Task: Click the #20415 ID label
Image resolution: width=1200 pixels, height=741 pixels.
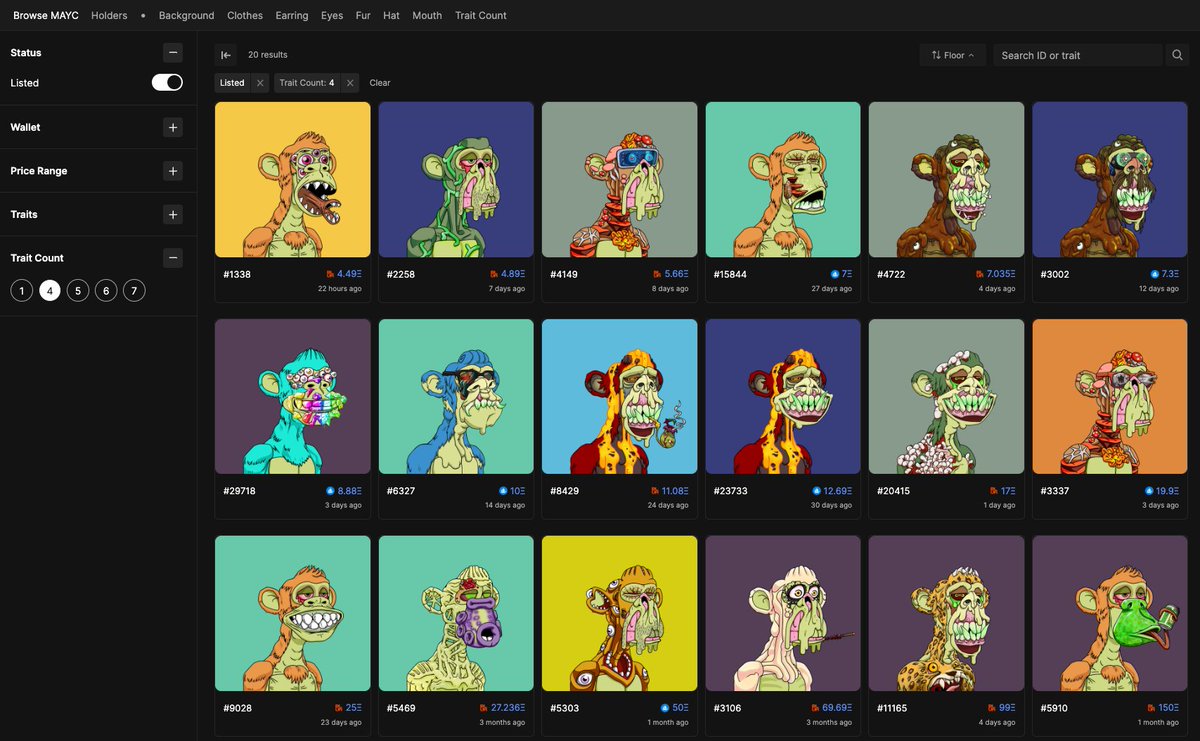Action: click(x=894, y=491)
